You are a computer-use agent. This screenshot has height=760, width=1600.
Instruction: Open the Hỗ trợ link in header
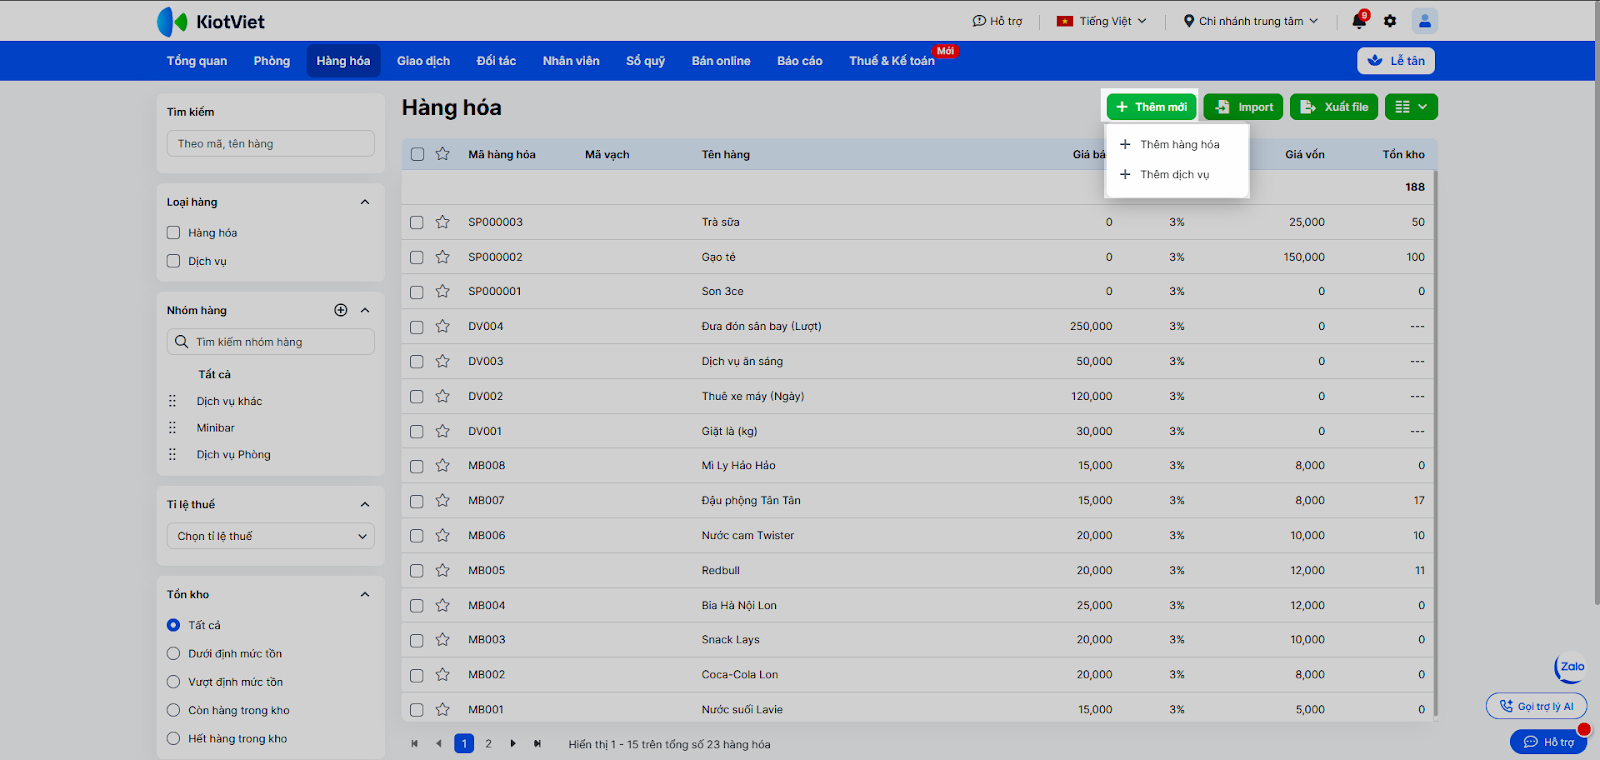coord(998,21)
